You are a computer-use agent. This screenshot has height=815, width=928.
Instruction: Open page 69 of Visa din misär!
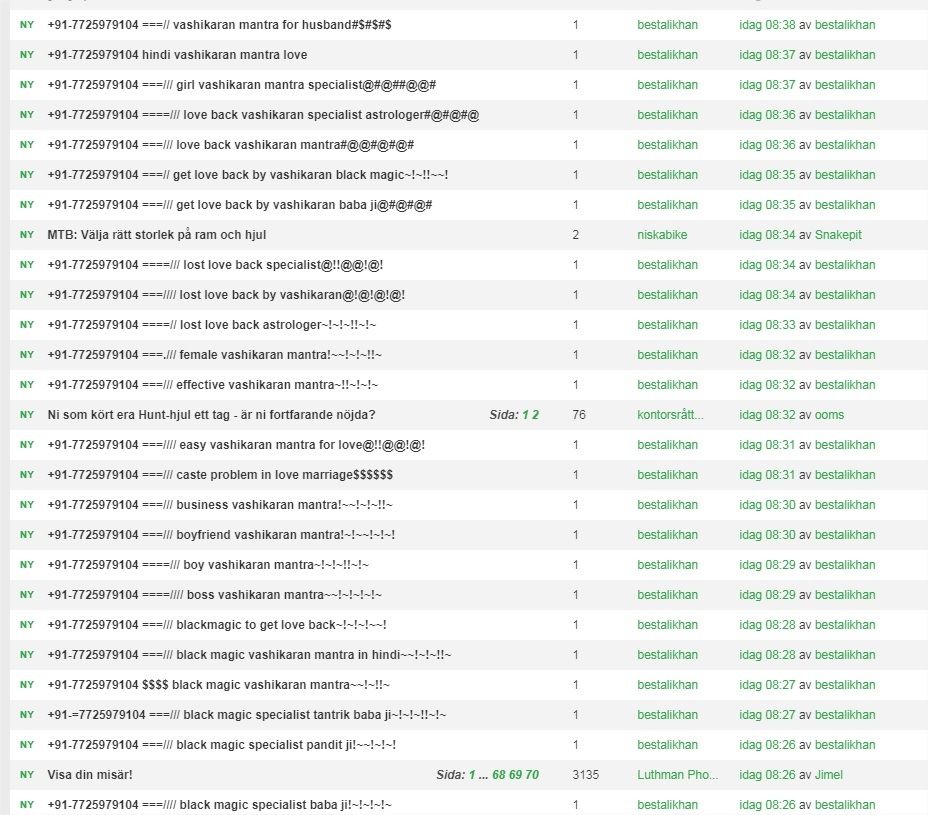pyautogui.click(x=516, y=775)
